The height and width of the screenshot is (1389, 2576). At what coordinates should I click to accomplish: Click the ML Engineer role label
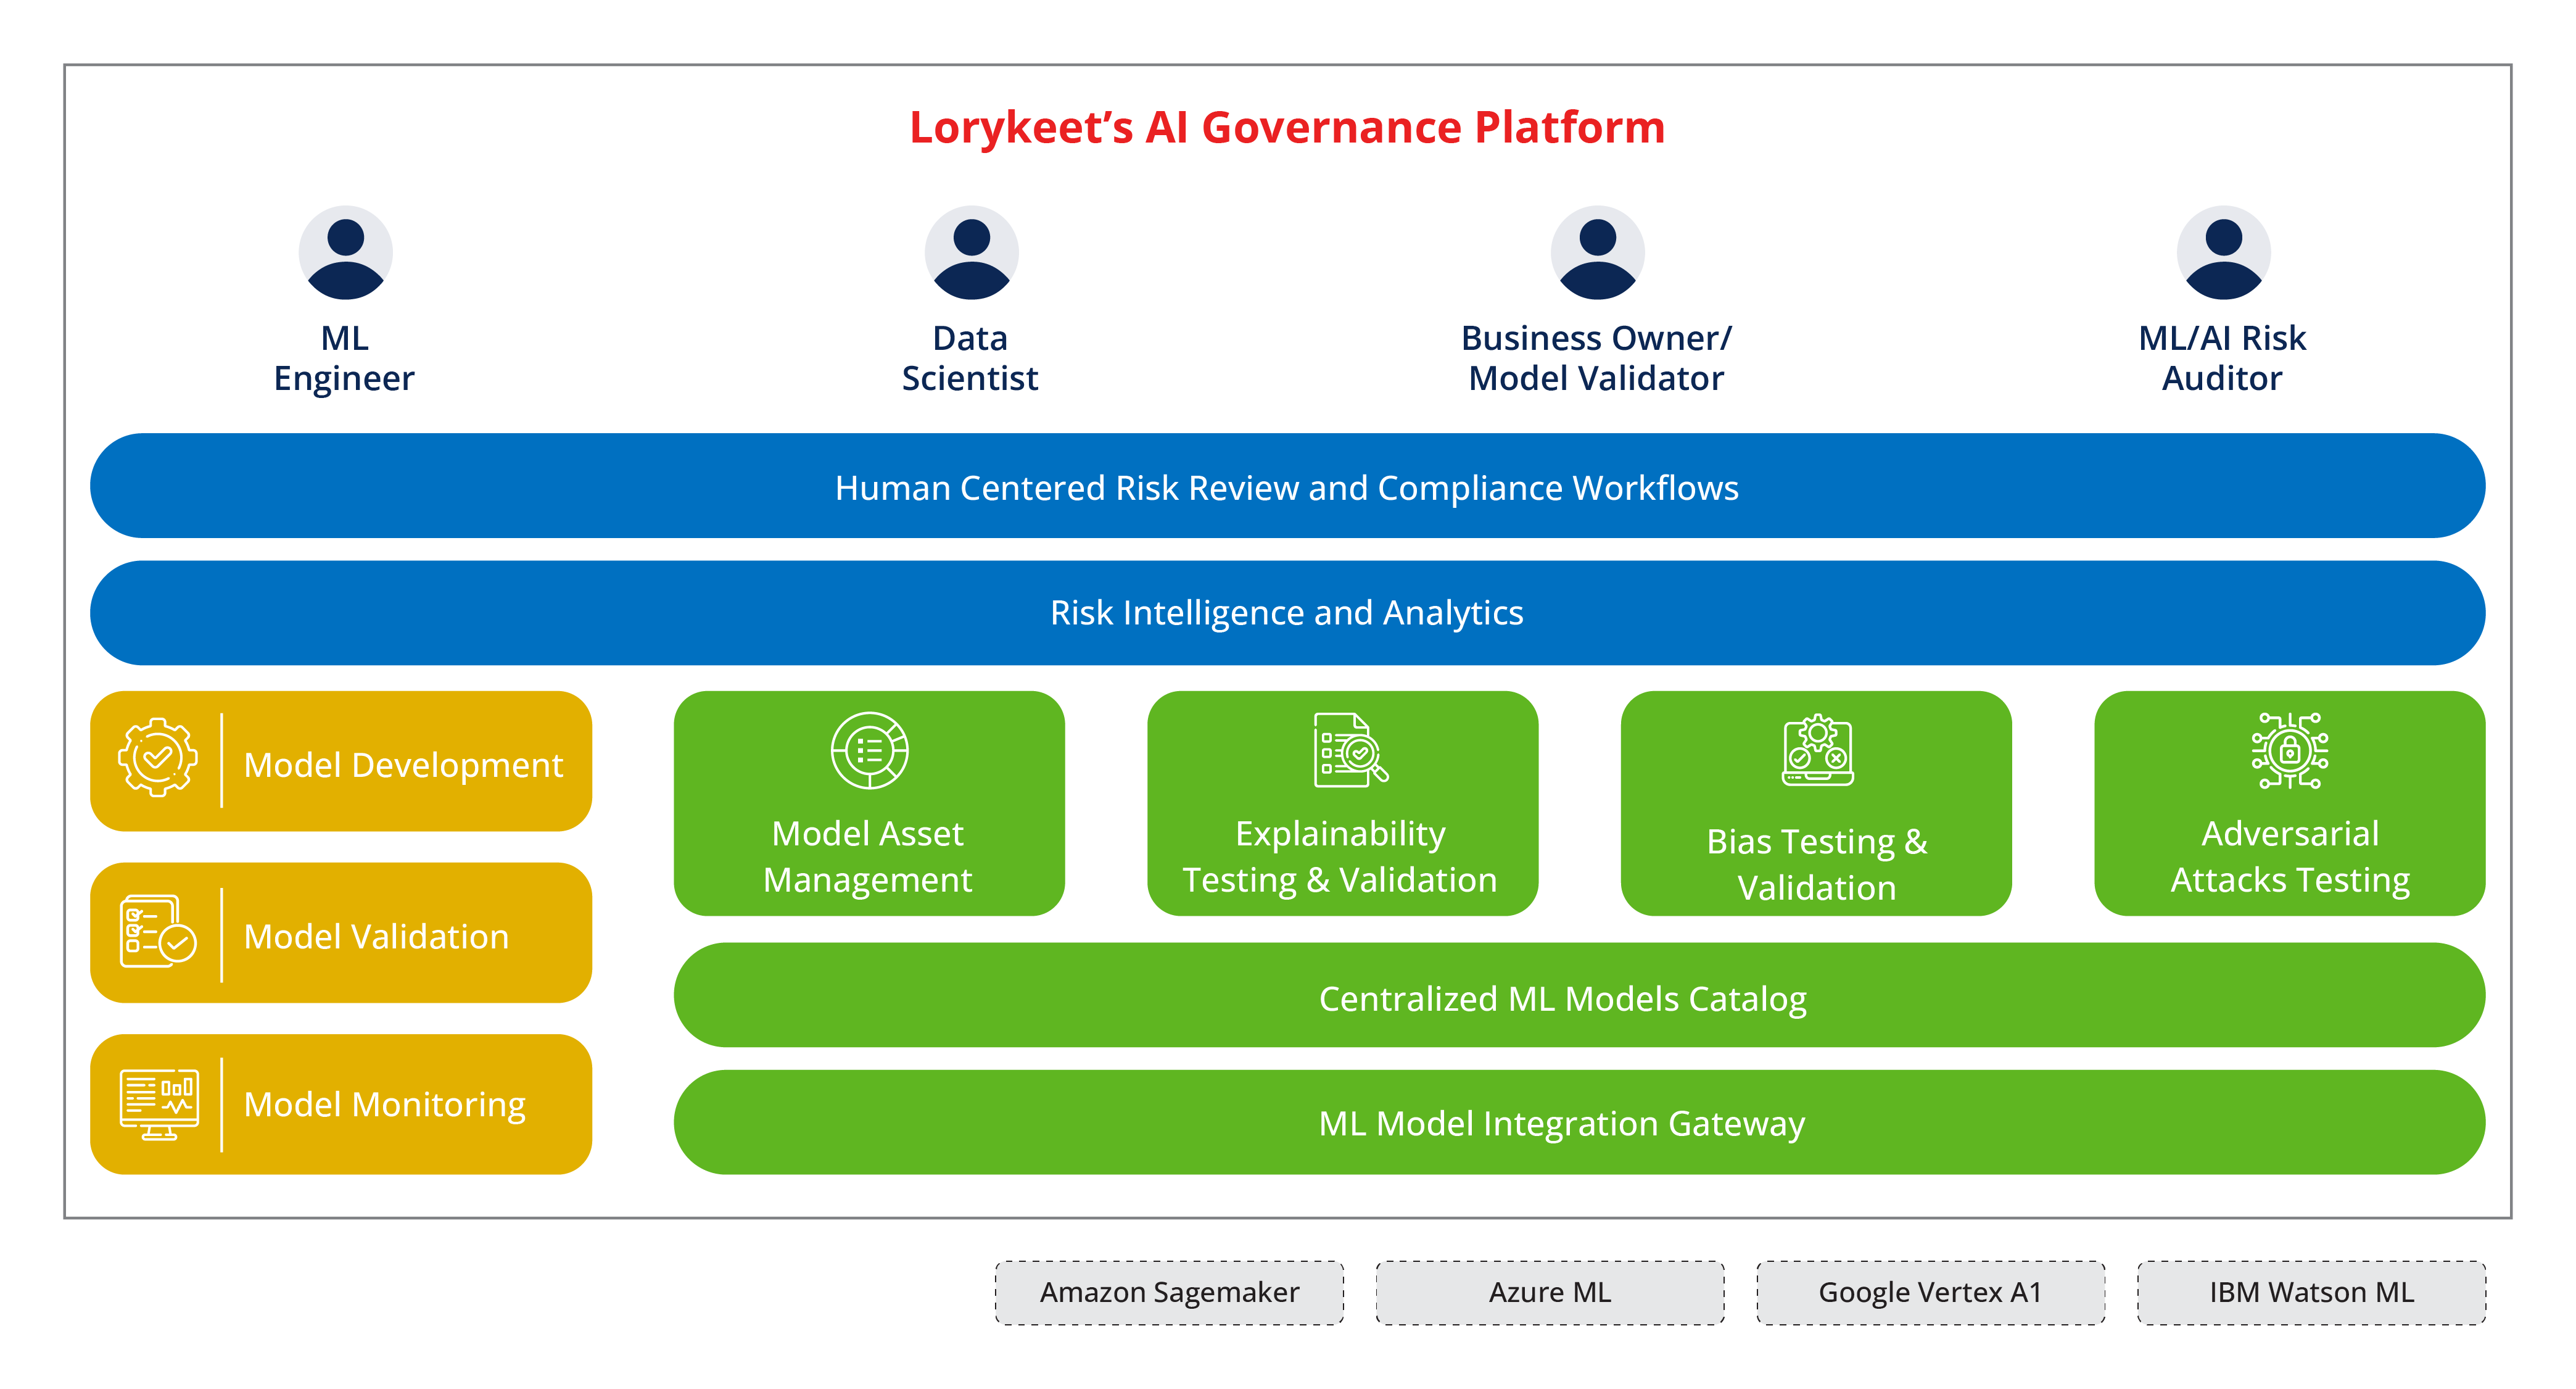click(344, 358)
